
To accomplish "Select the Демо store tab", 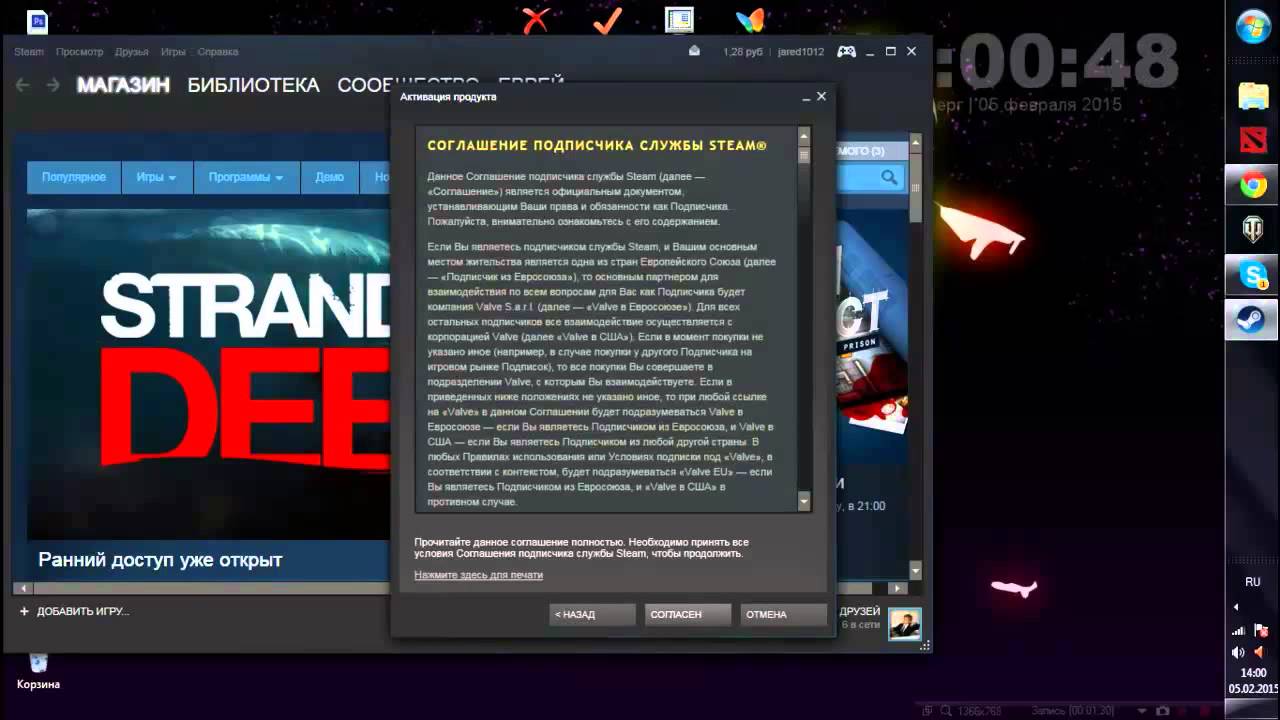I will point(329,177).
